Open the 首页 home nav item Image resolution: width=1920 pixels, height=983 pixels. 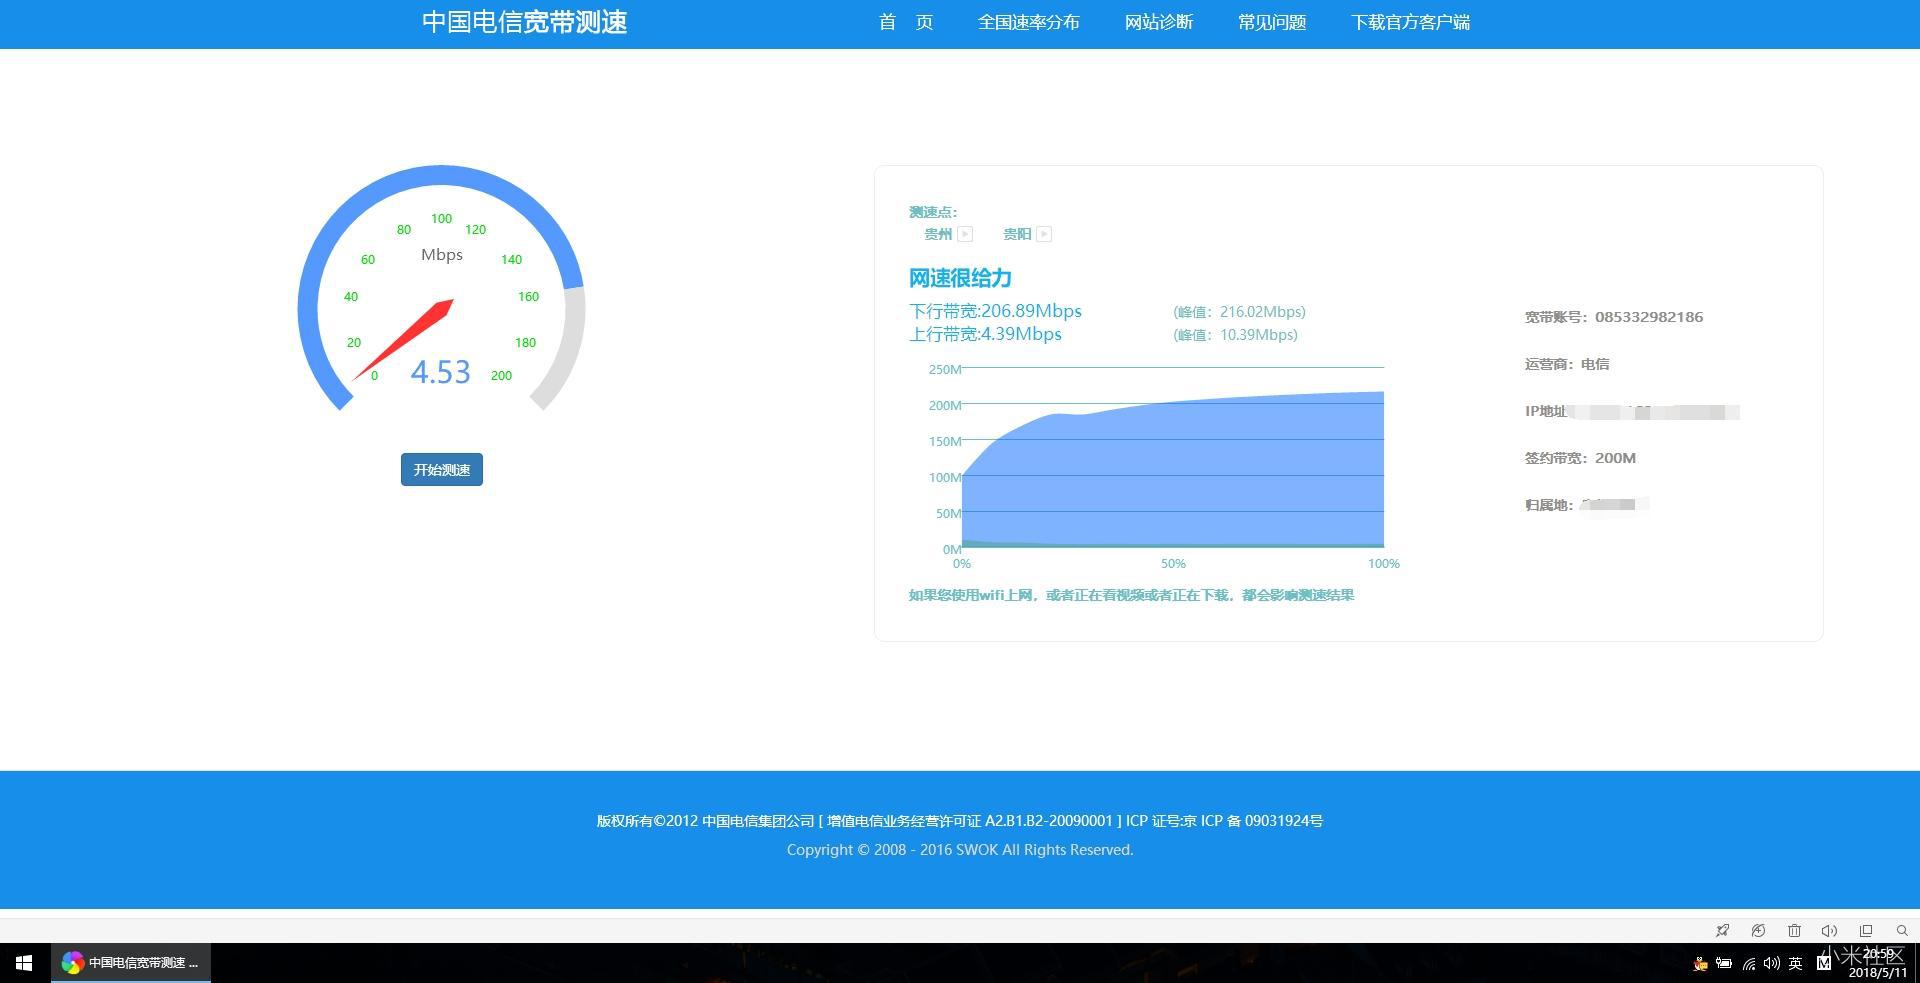(906, 22)
